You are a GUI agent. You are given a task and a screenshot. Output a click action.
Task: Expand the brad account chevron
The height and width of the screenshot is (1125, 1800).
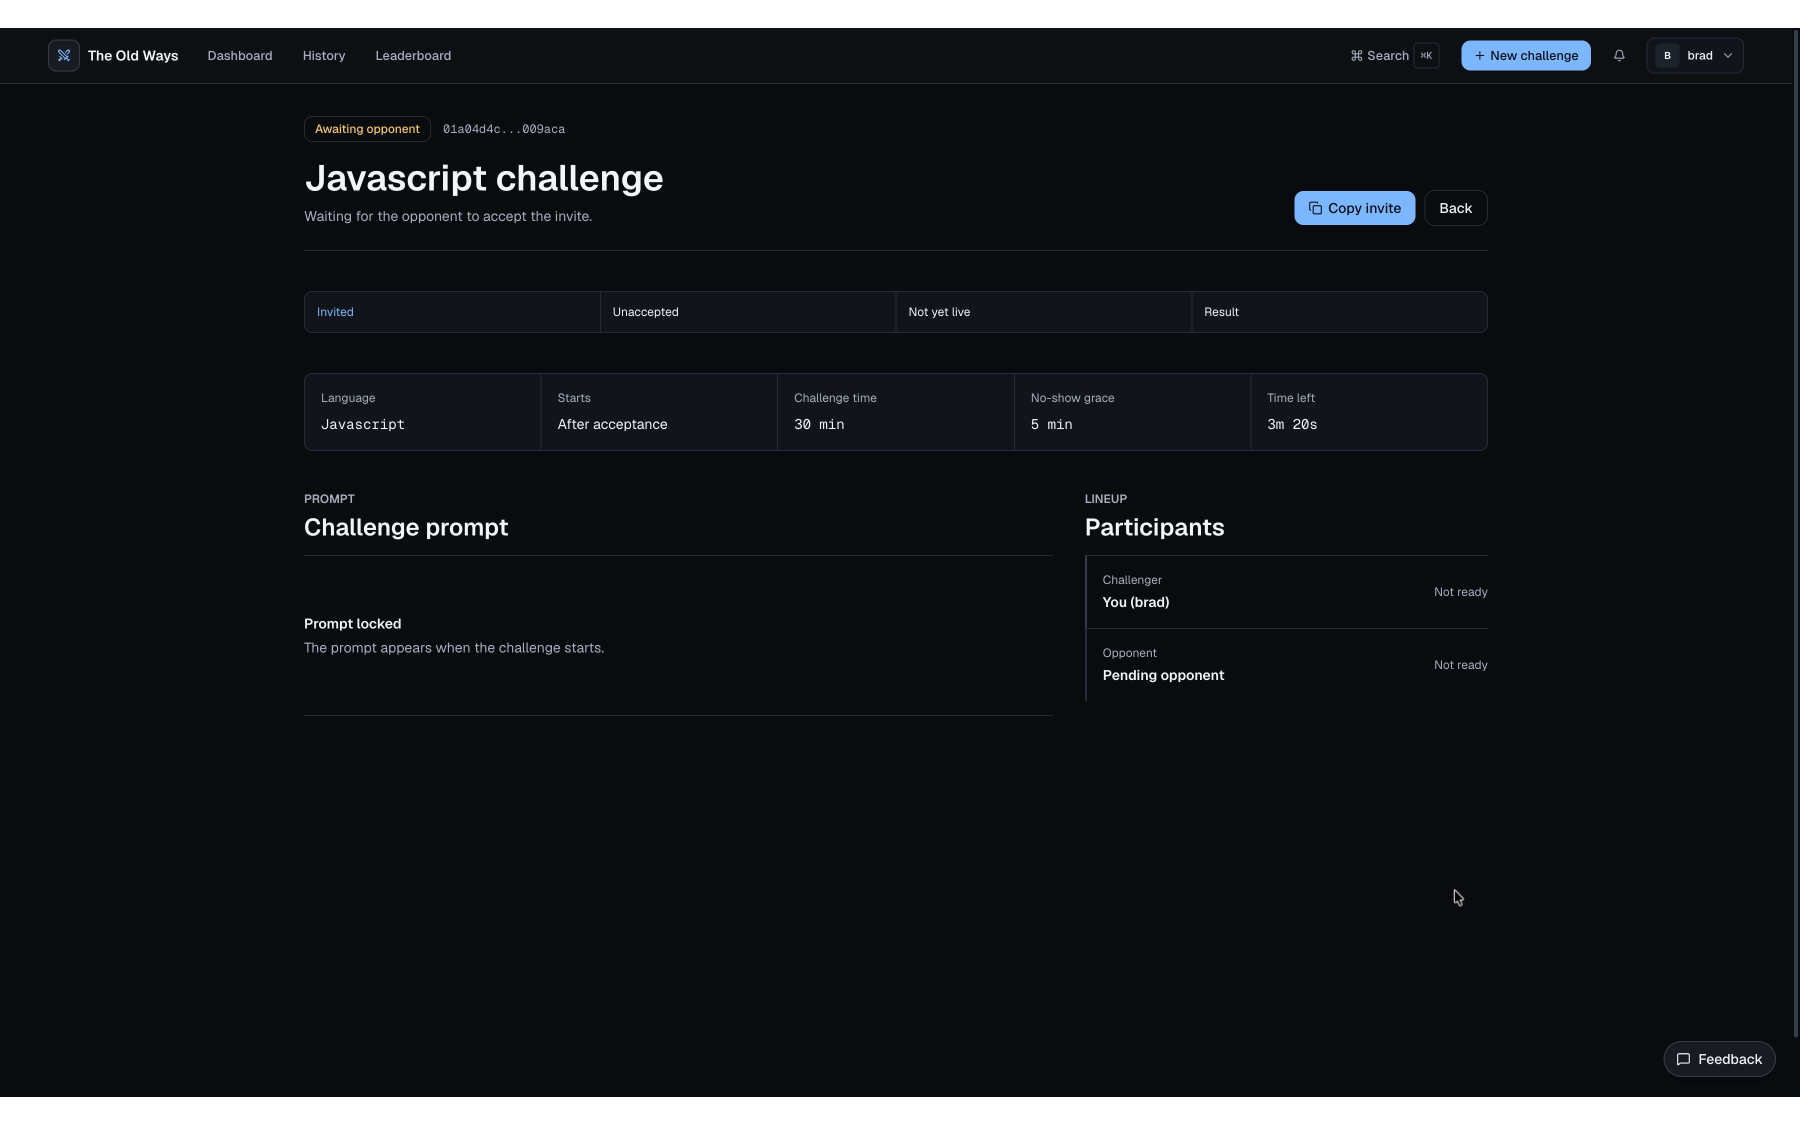click(1728, 56)
